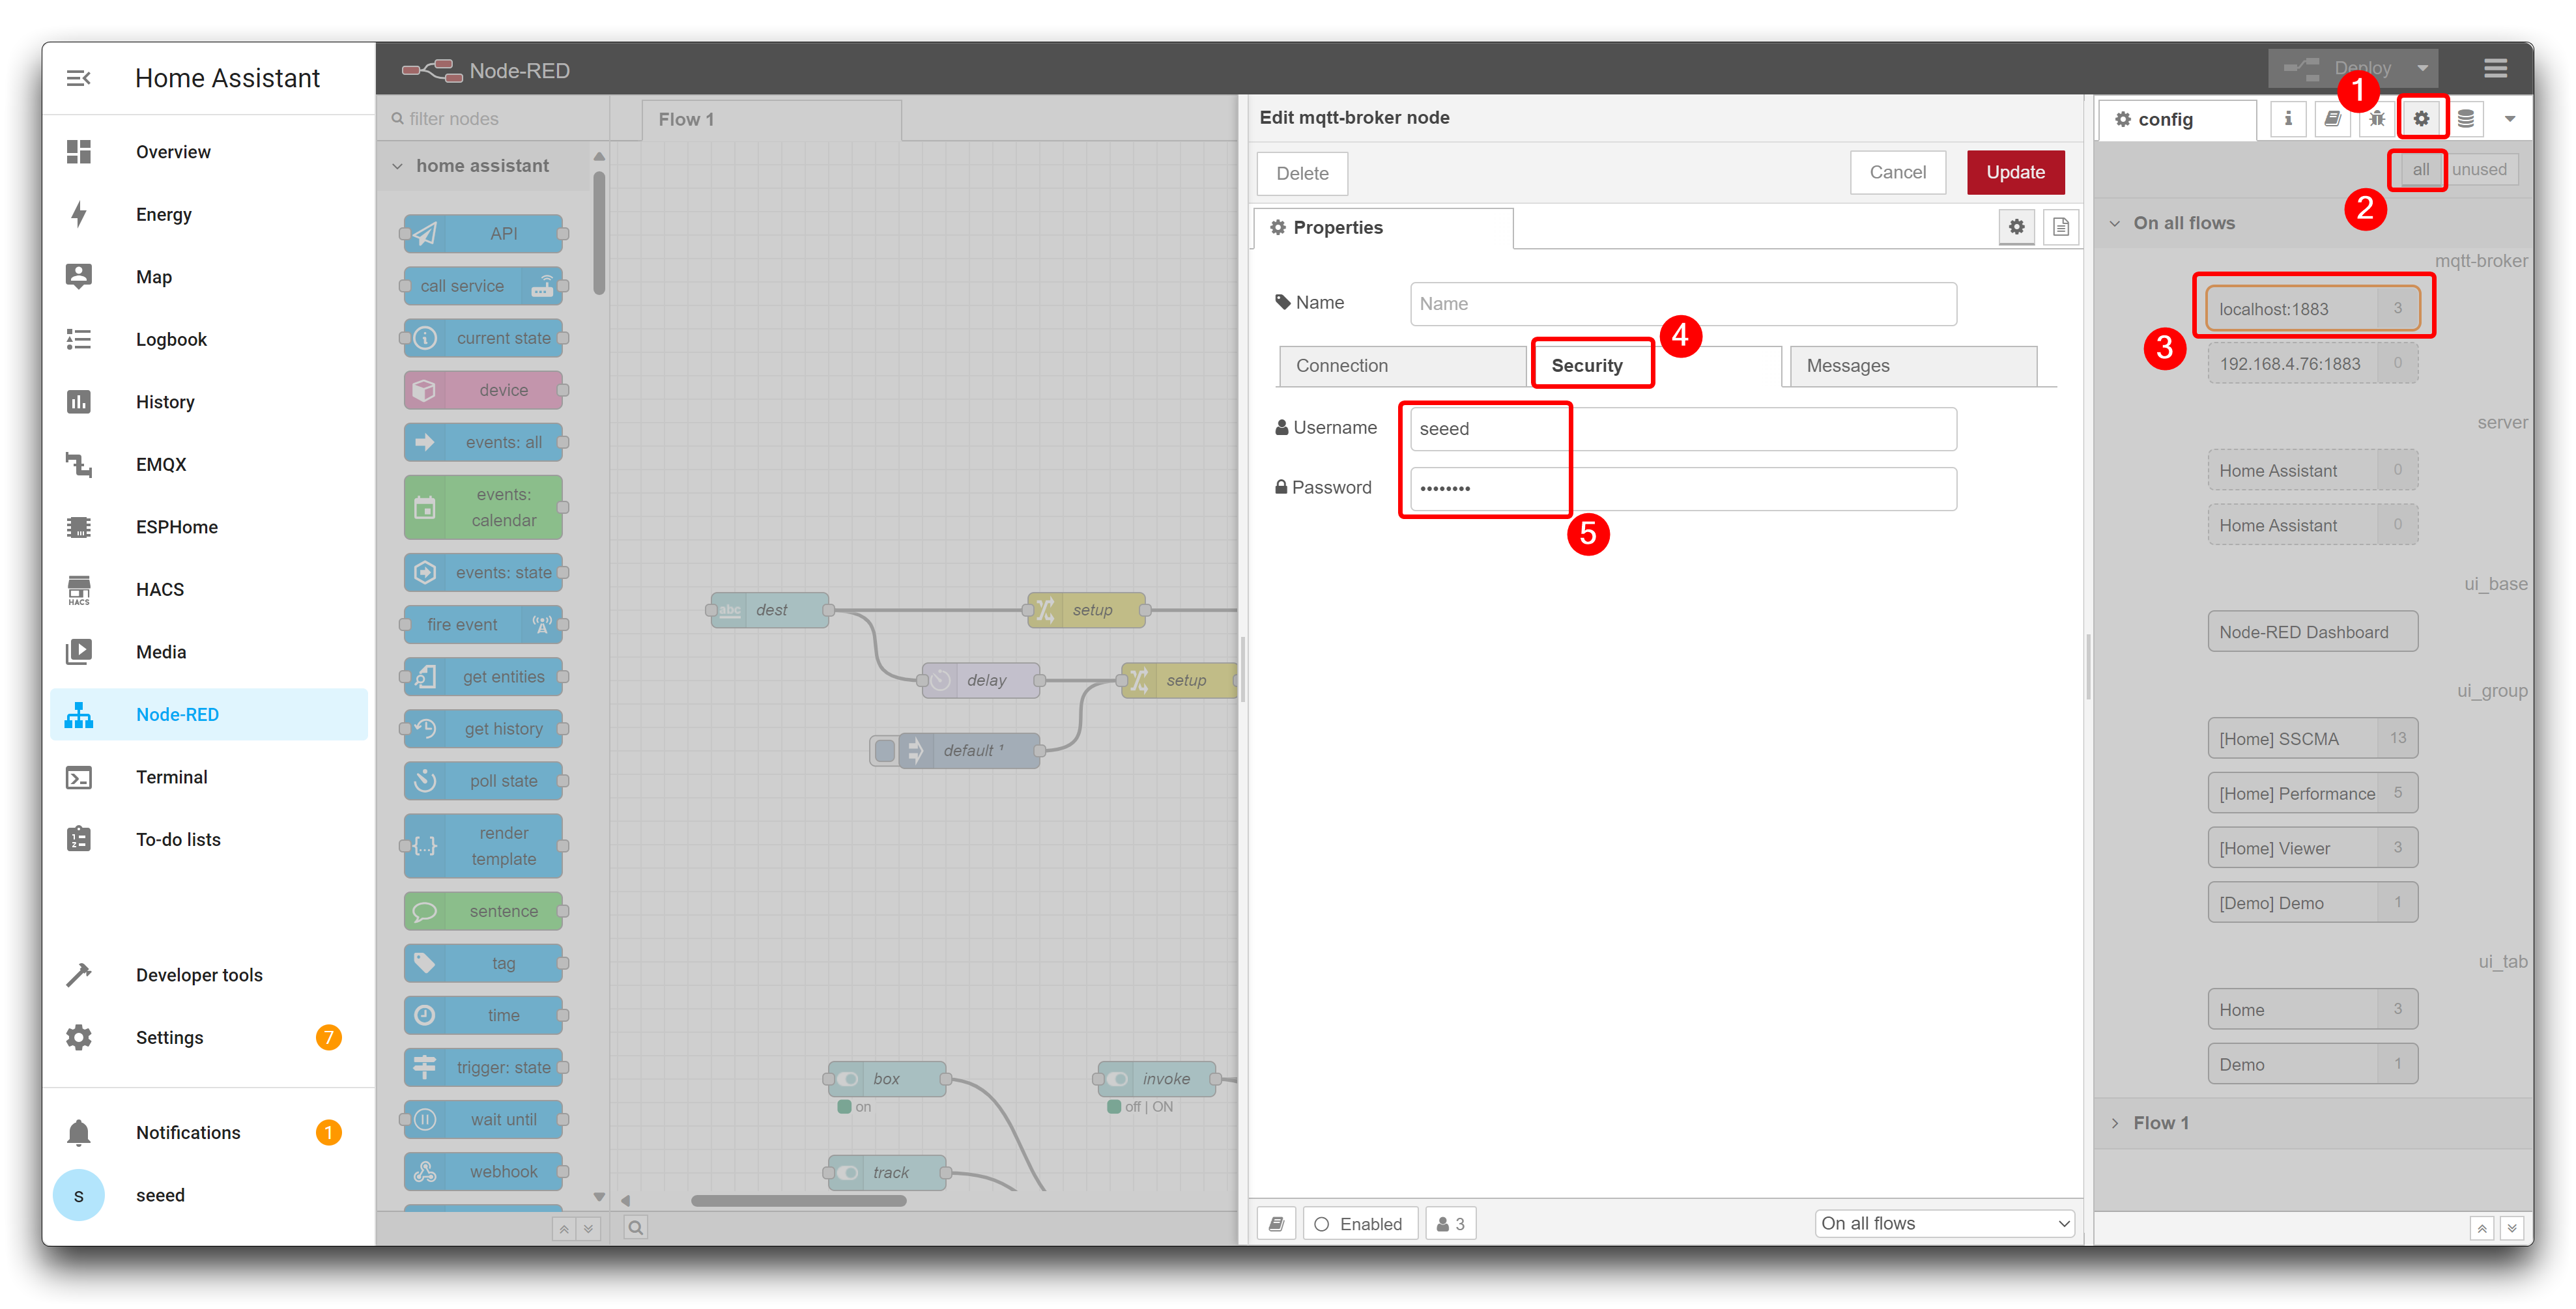Open the seeed user profile
This screenshot has height=1309, width=2576.
209,1195
